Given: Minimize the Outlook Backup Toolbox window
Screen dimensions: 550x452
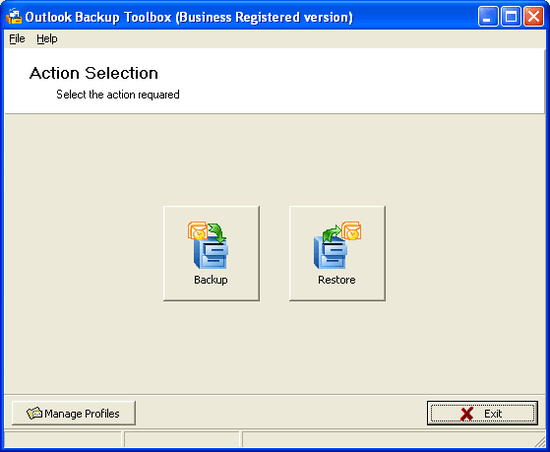Looking at the screenshot, I should pyautogui.click(x=488, y=16).
